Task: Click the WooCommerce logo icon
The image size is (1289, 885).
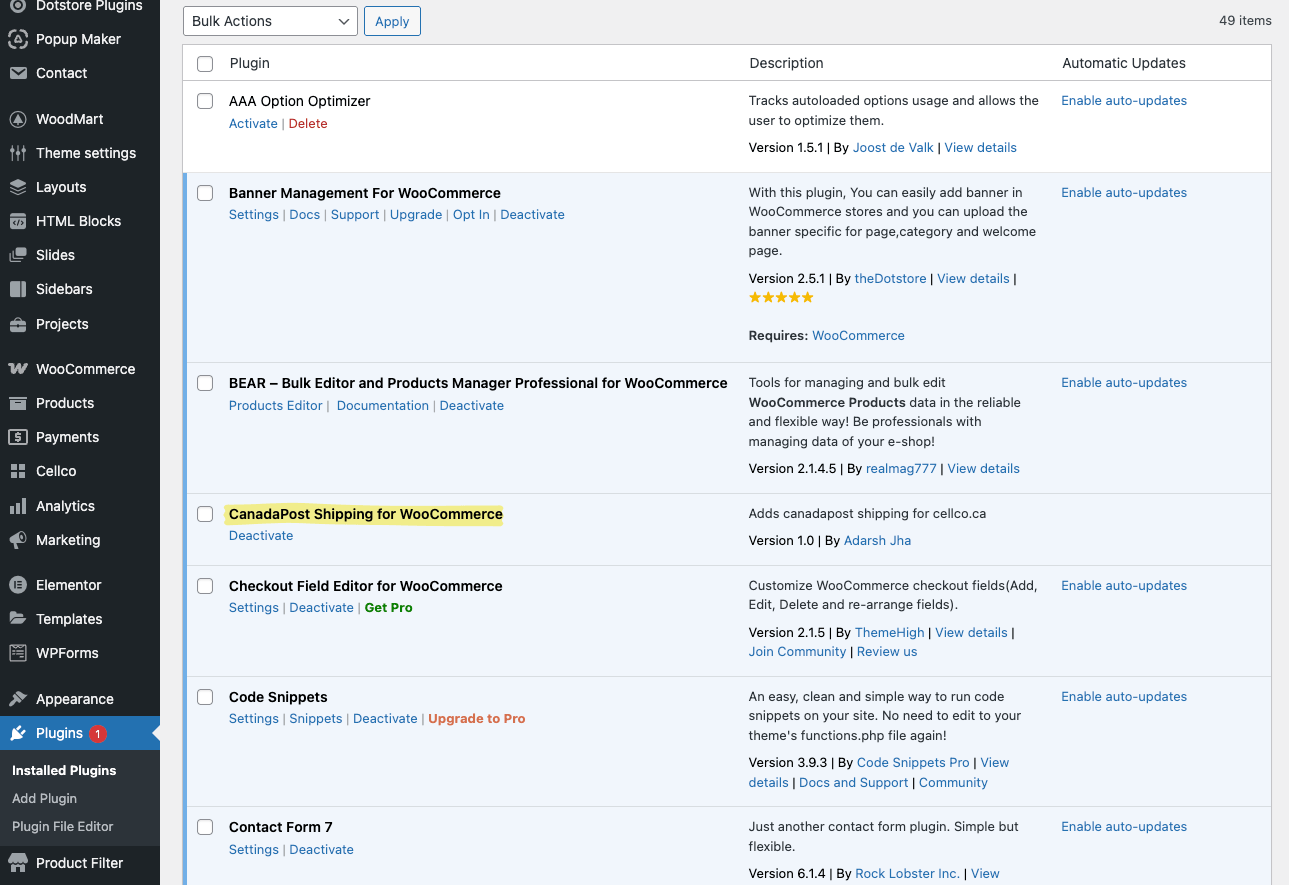Action: coord(17,369)
